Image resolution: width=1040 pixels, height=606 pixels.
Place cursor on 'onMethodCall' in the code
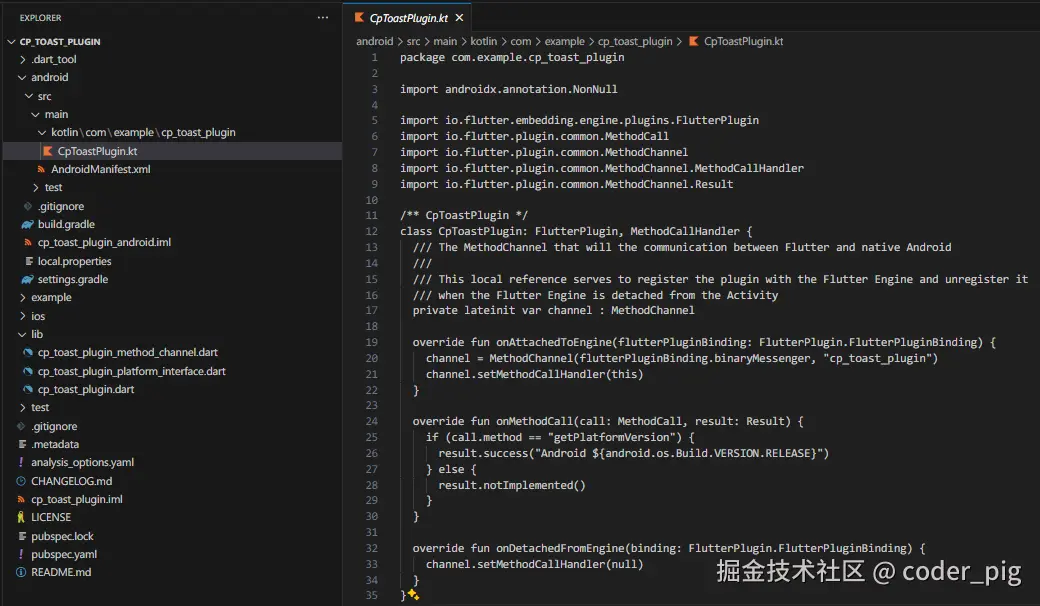click(534, 421)
